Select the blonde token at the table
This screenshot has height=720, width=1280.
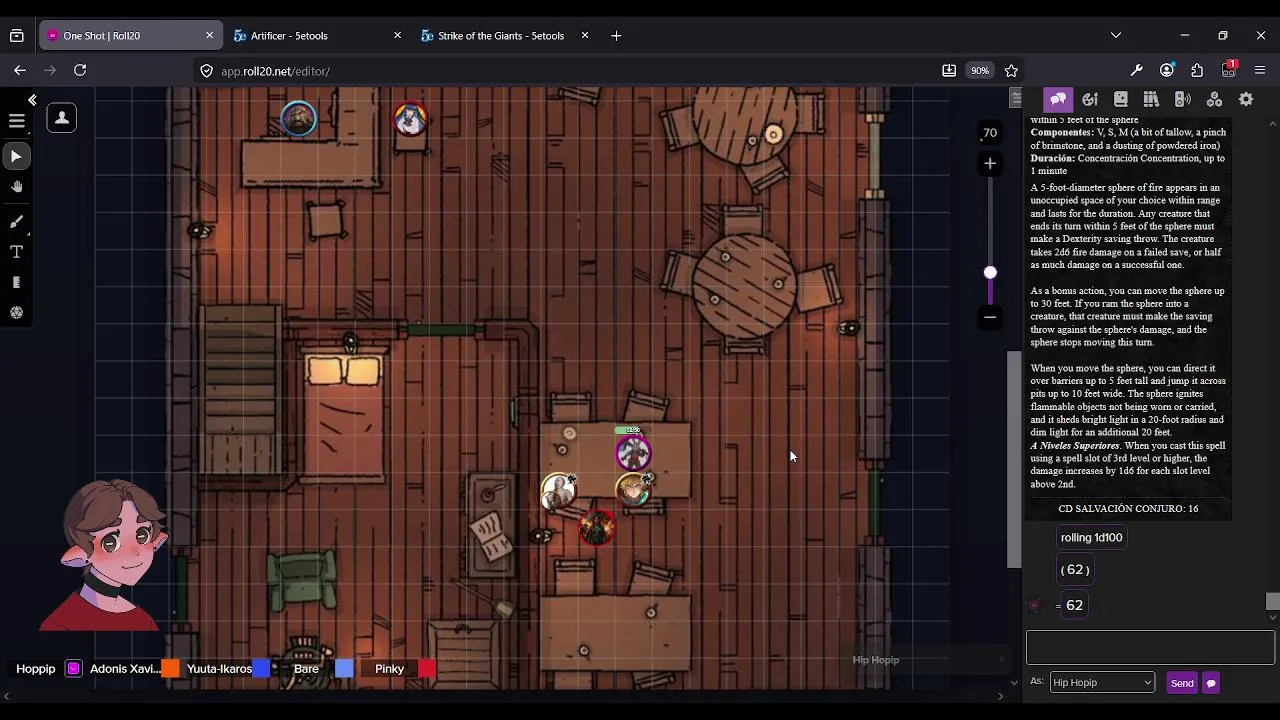[633, 489]
